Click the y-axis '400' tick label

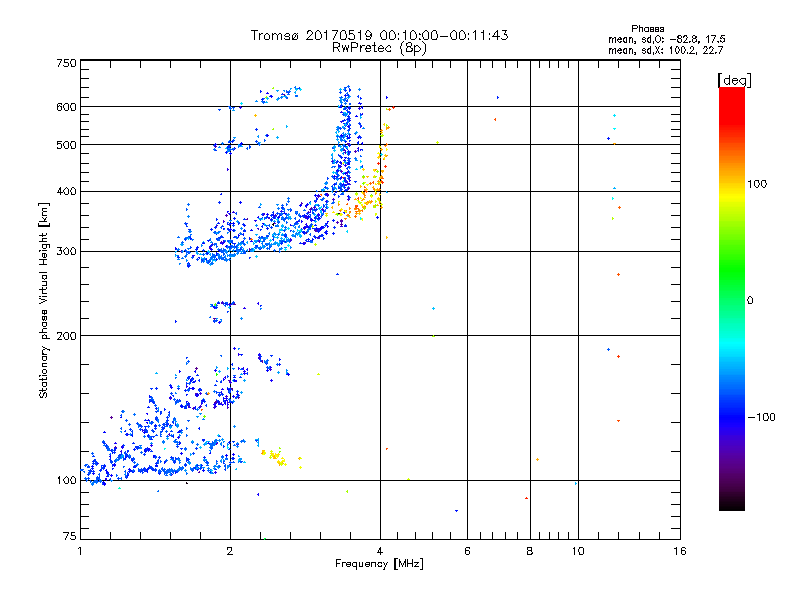(66, 192)
